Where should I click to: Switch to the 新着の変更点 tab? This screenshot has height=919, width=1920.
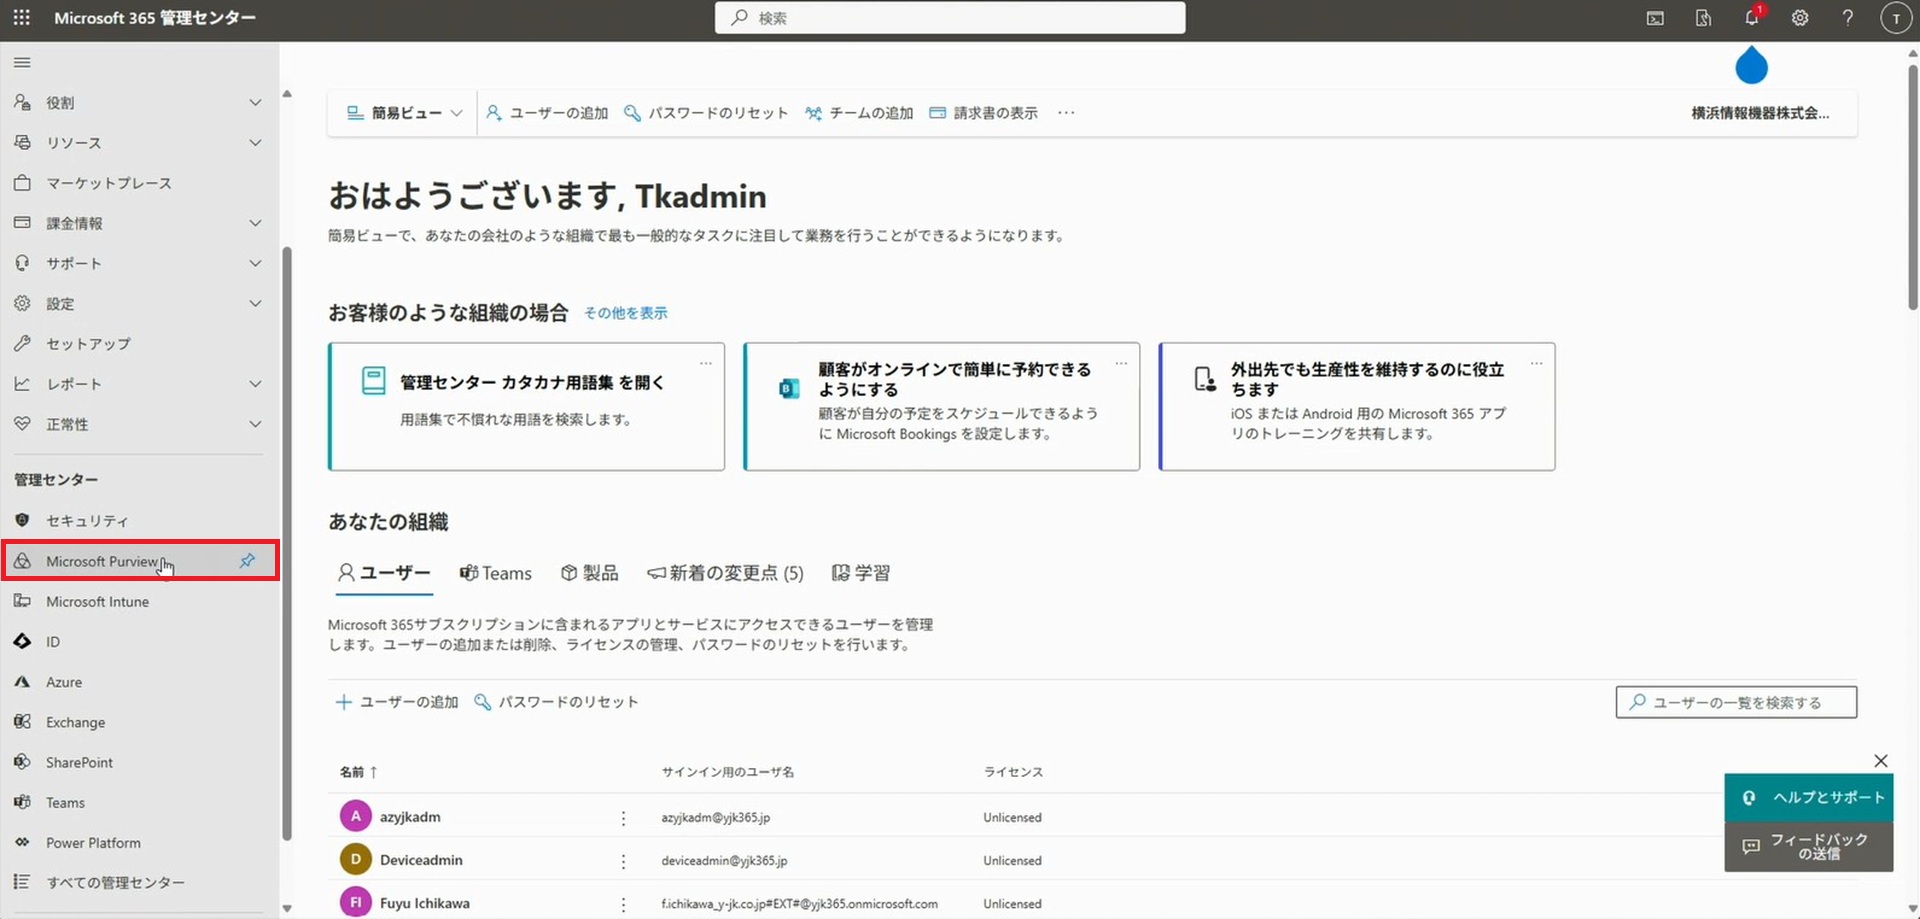(x=725, y=573)
